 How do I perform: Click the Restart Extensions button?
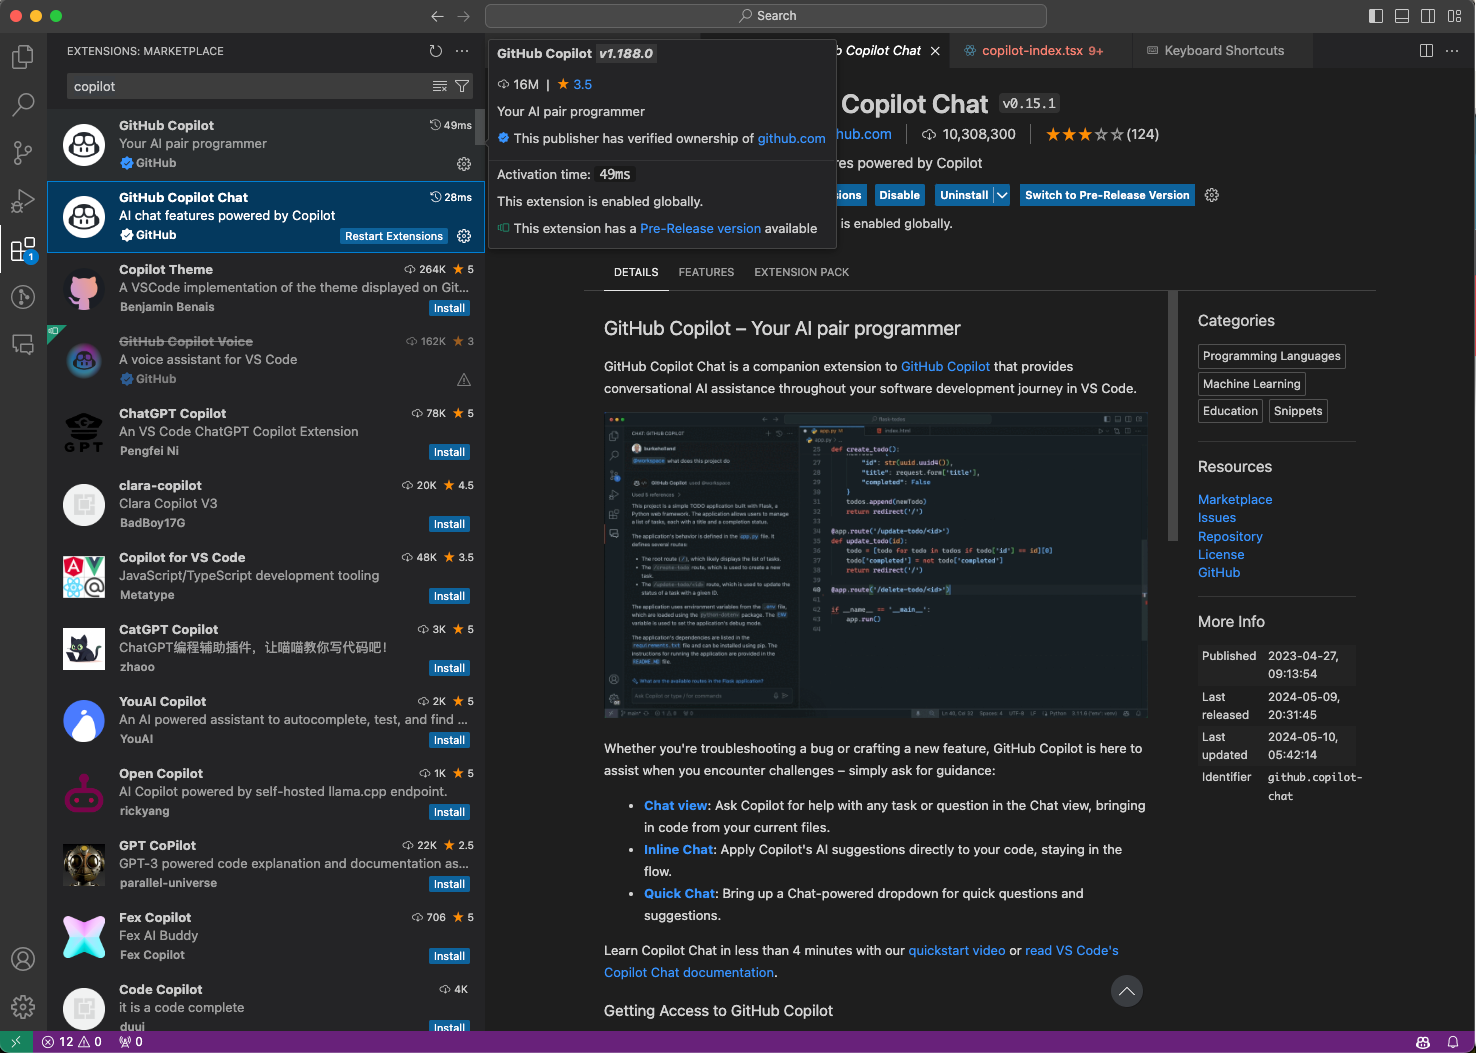[x=393, y=236]
